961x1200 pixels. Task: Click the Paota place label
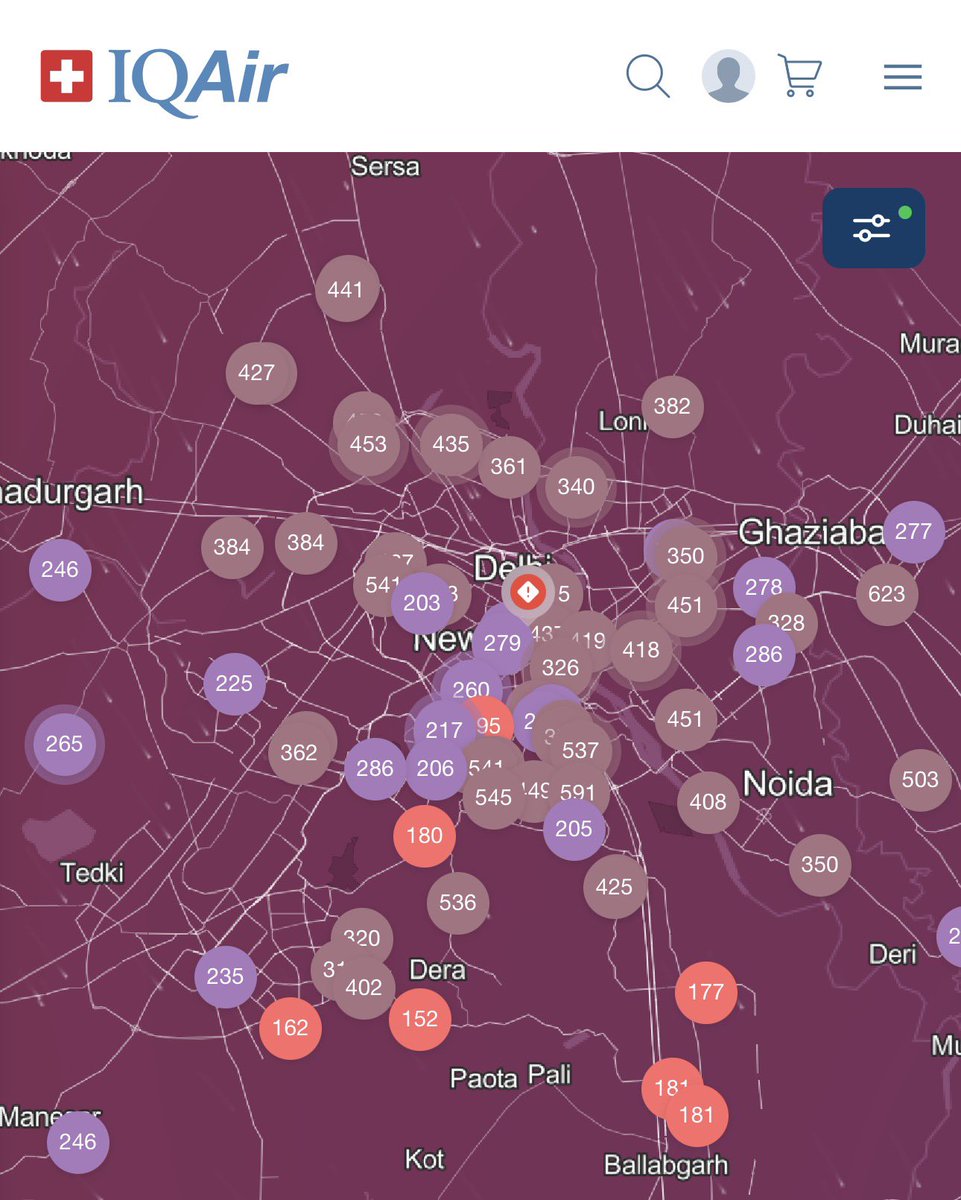pos(484,1078)
